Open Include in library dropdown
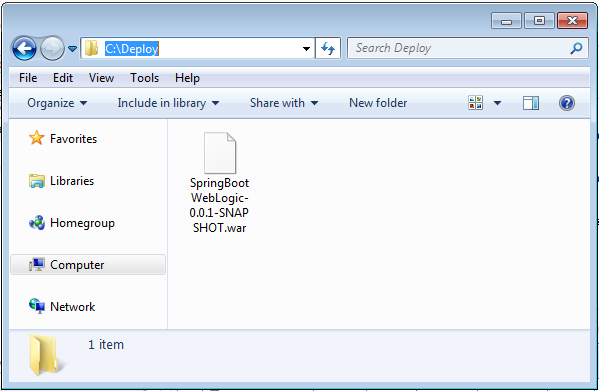599x391 pixels. point(168,103)
